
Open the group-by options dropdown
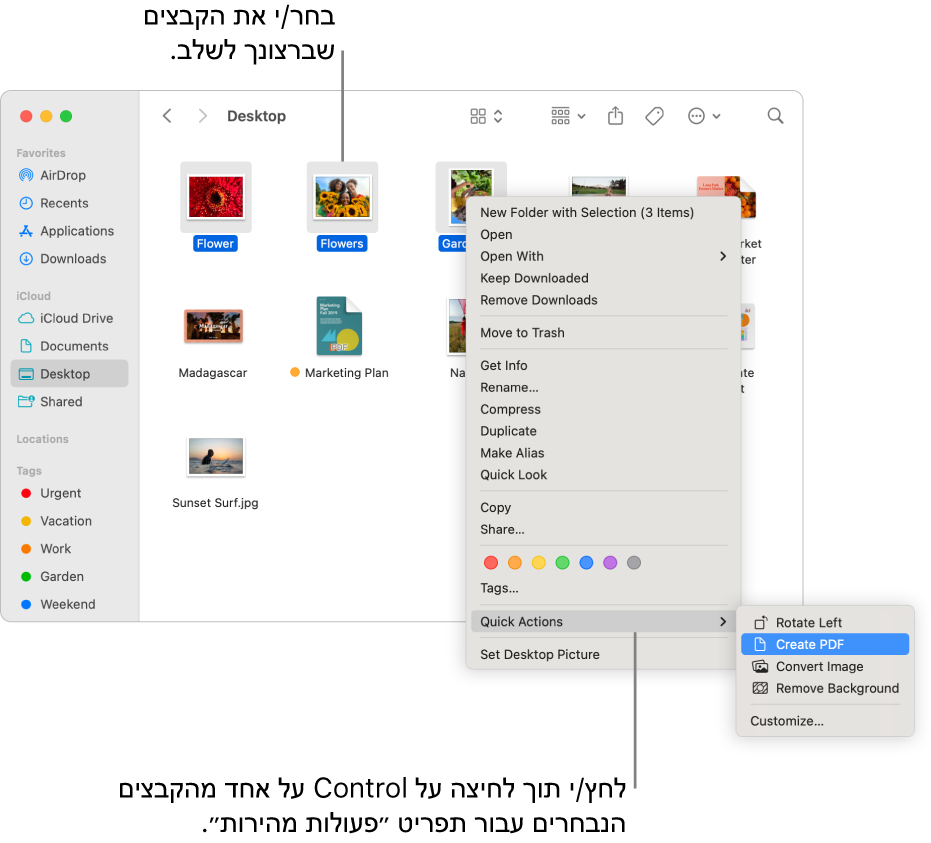[568, 116]
